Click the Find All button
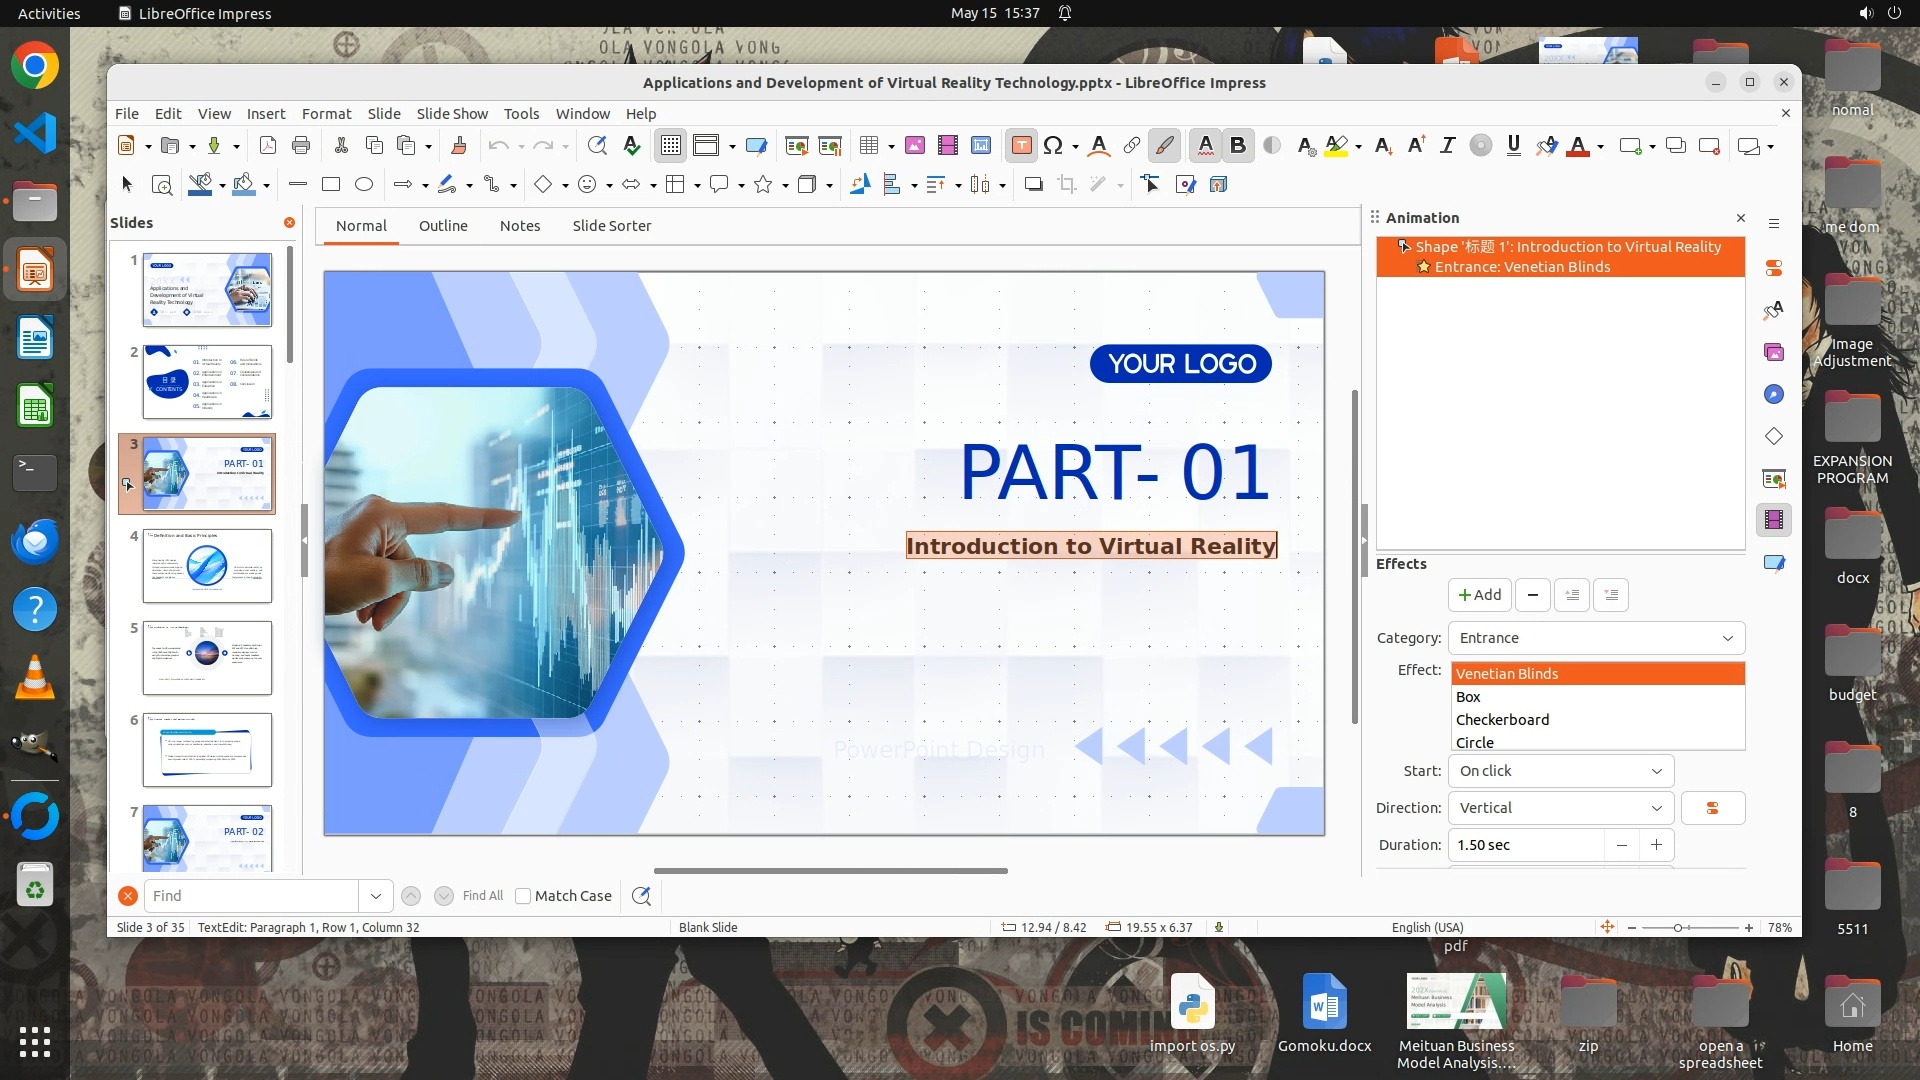Image resolution: width=1920 pixels, height=1080 pixels. coord(483,896)
